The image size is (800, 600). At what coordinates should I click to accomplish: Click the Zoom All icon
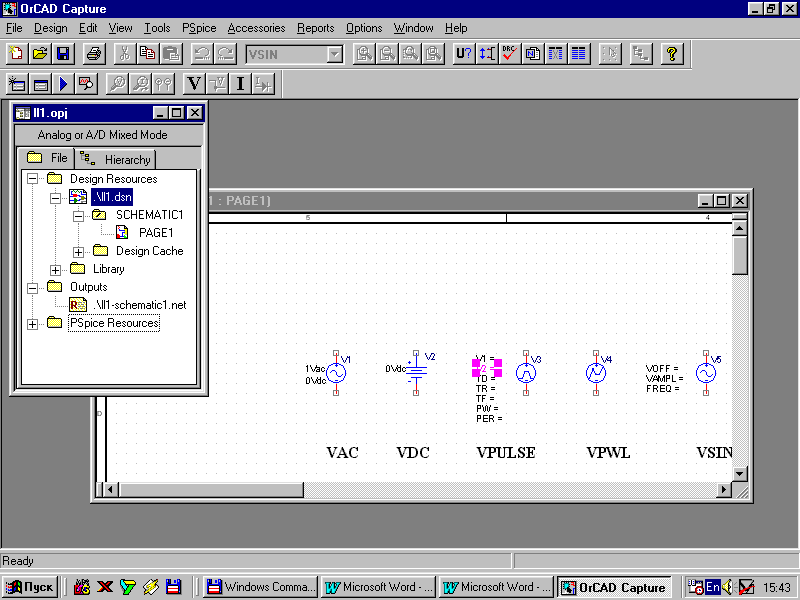[x=433, y=54]
